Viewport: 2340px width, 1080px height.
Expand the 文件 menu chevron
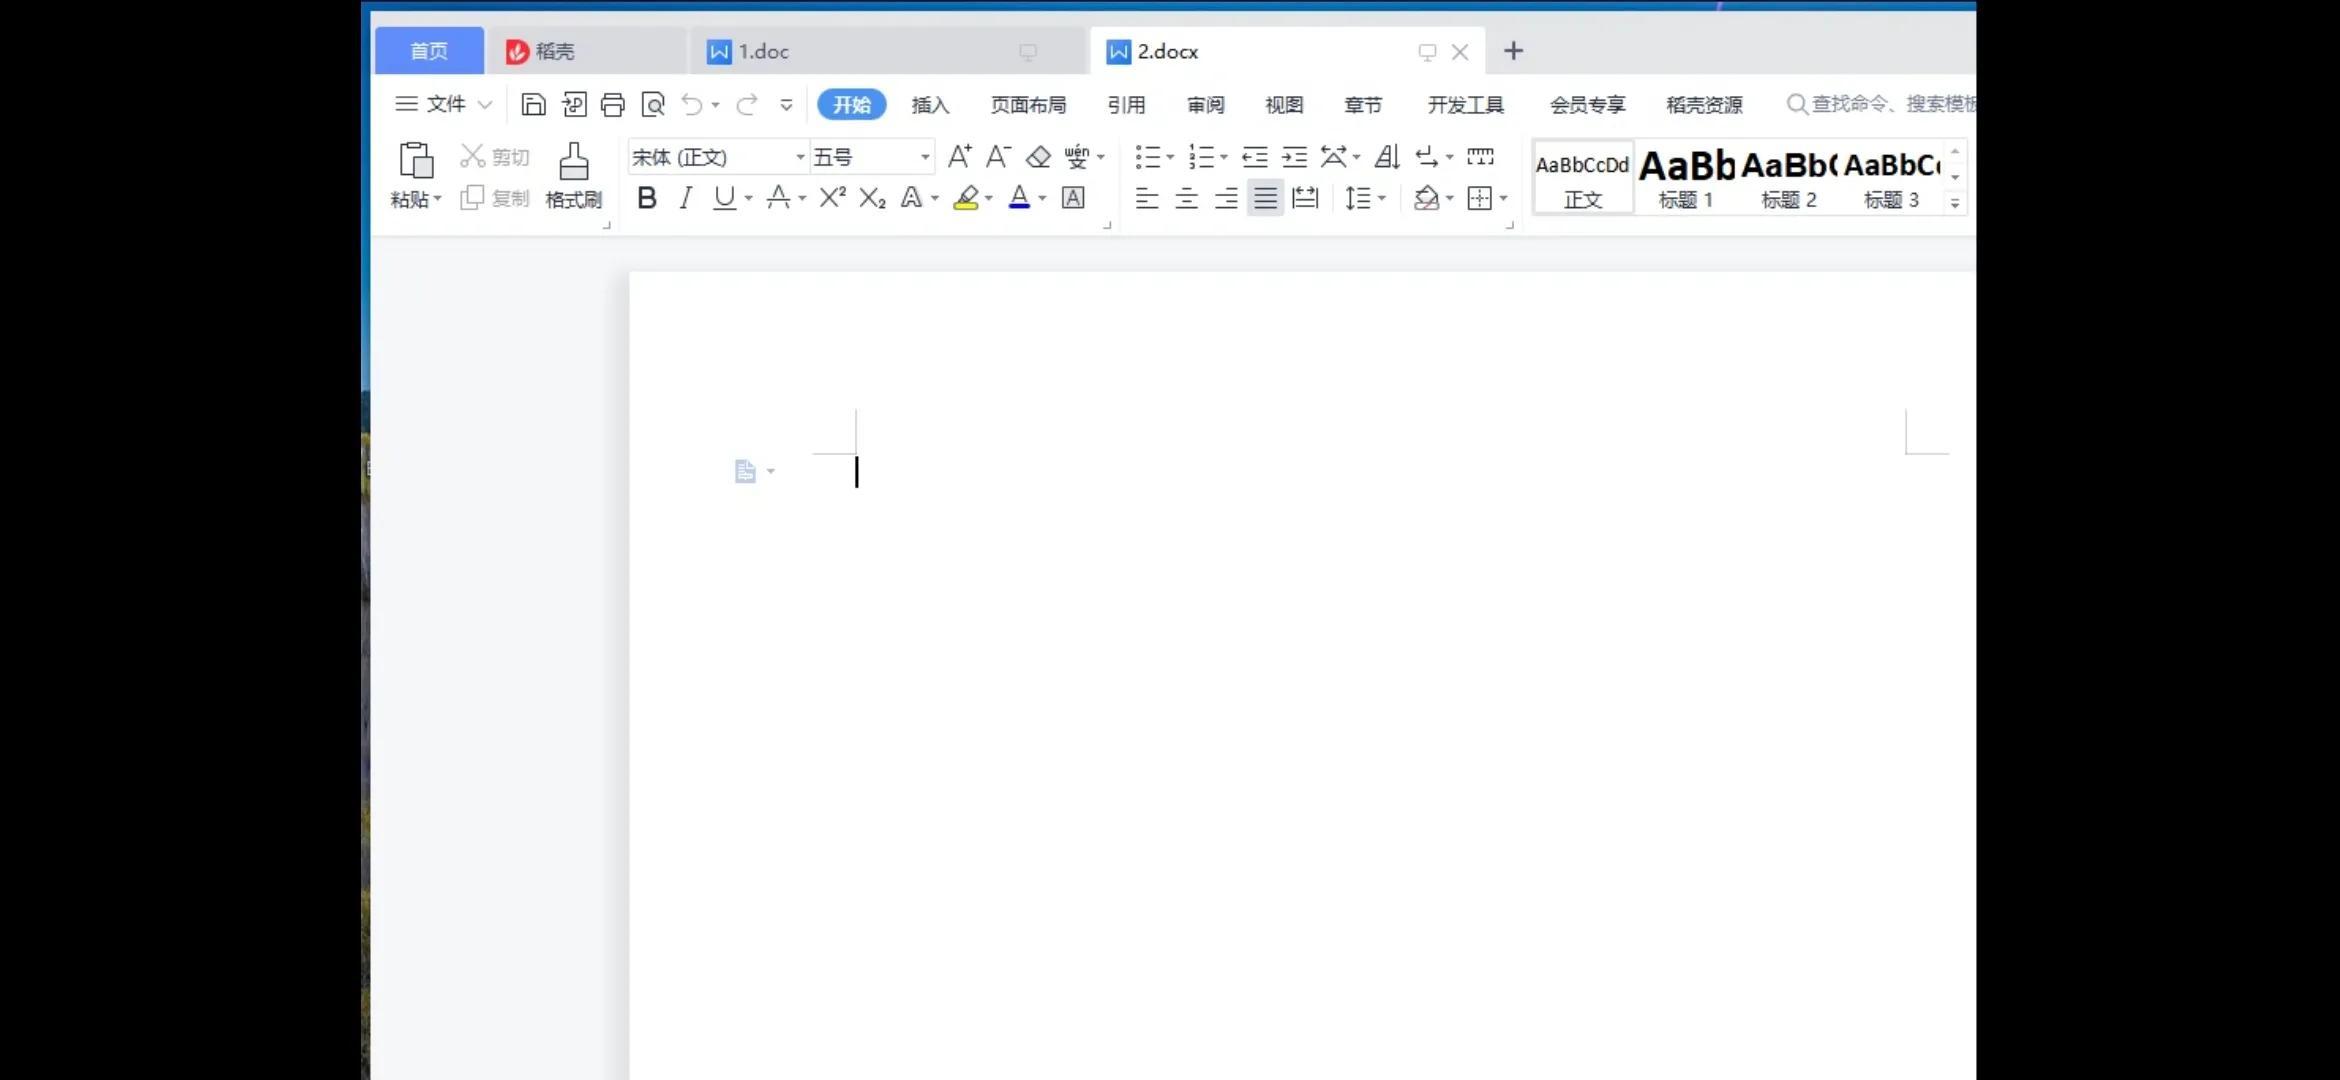coord(485,104)
